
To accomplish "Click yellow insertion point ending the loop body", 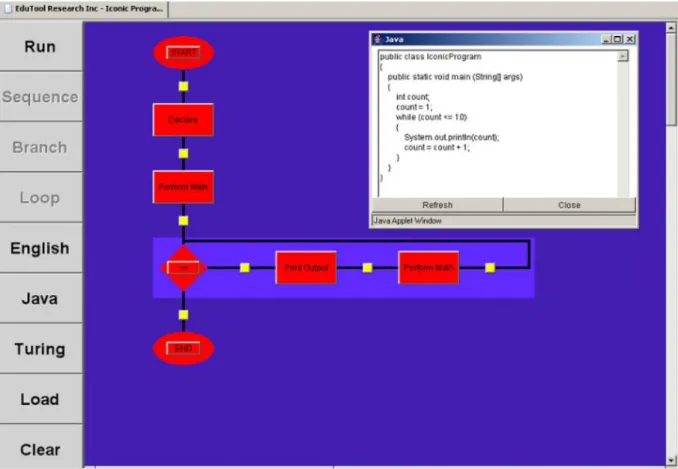I will [490, 268].
